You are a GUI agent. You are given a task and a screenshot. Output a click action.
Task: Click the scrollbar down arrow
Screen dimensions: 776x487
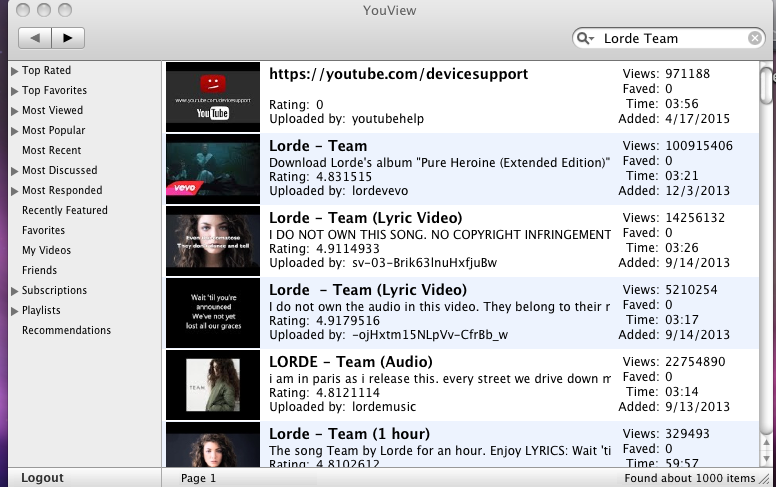point(767,459)
